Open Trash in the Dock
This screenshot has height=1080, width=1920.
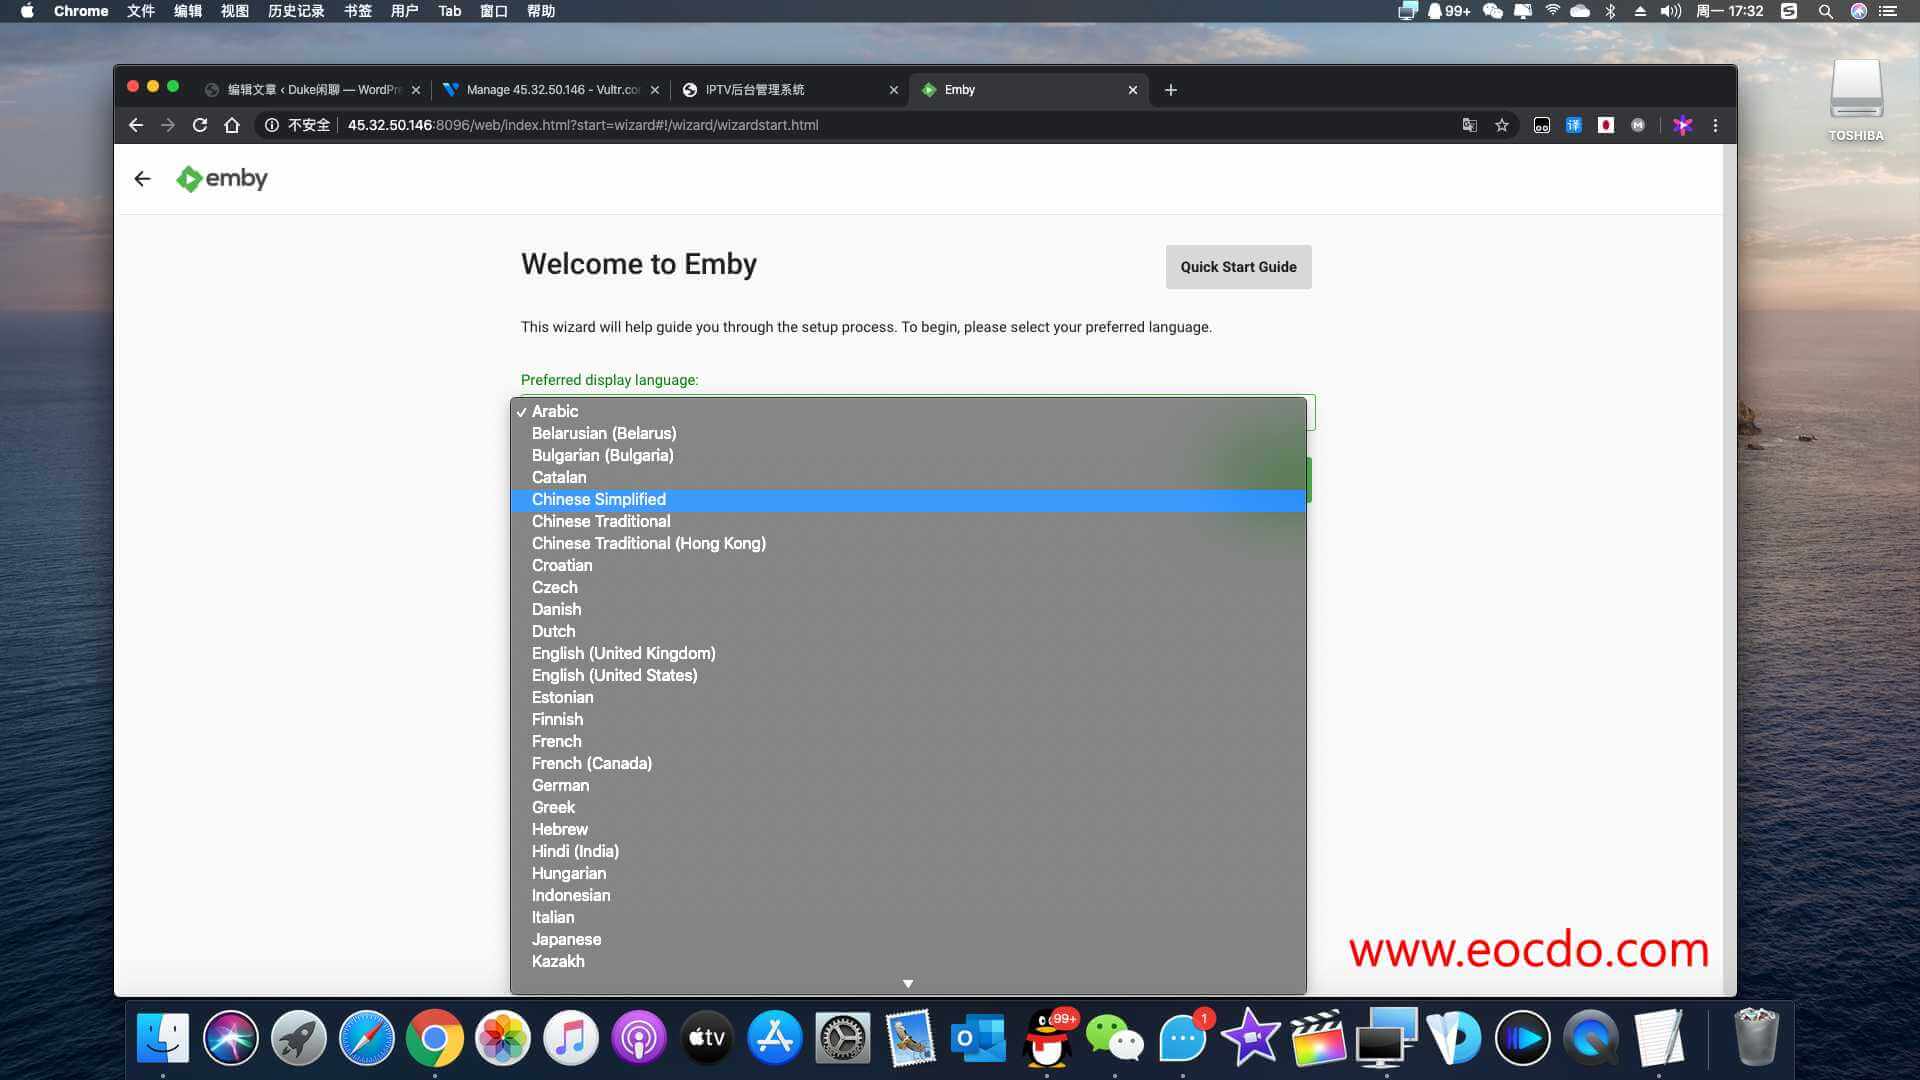pos(1755,1038)
